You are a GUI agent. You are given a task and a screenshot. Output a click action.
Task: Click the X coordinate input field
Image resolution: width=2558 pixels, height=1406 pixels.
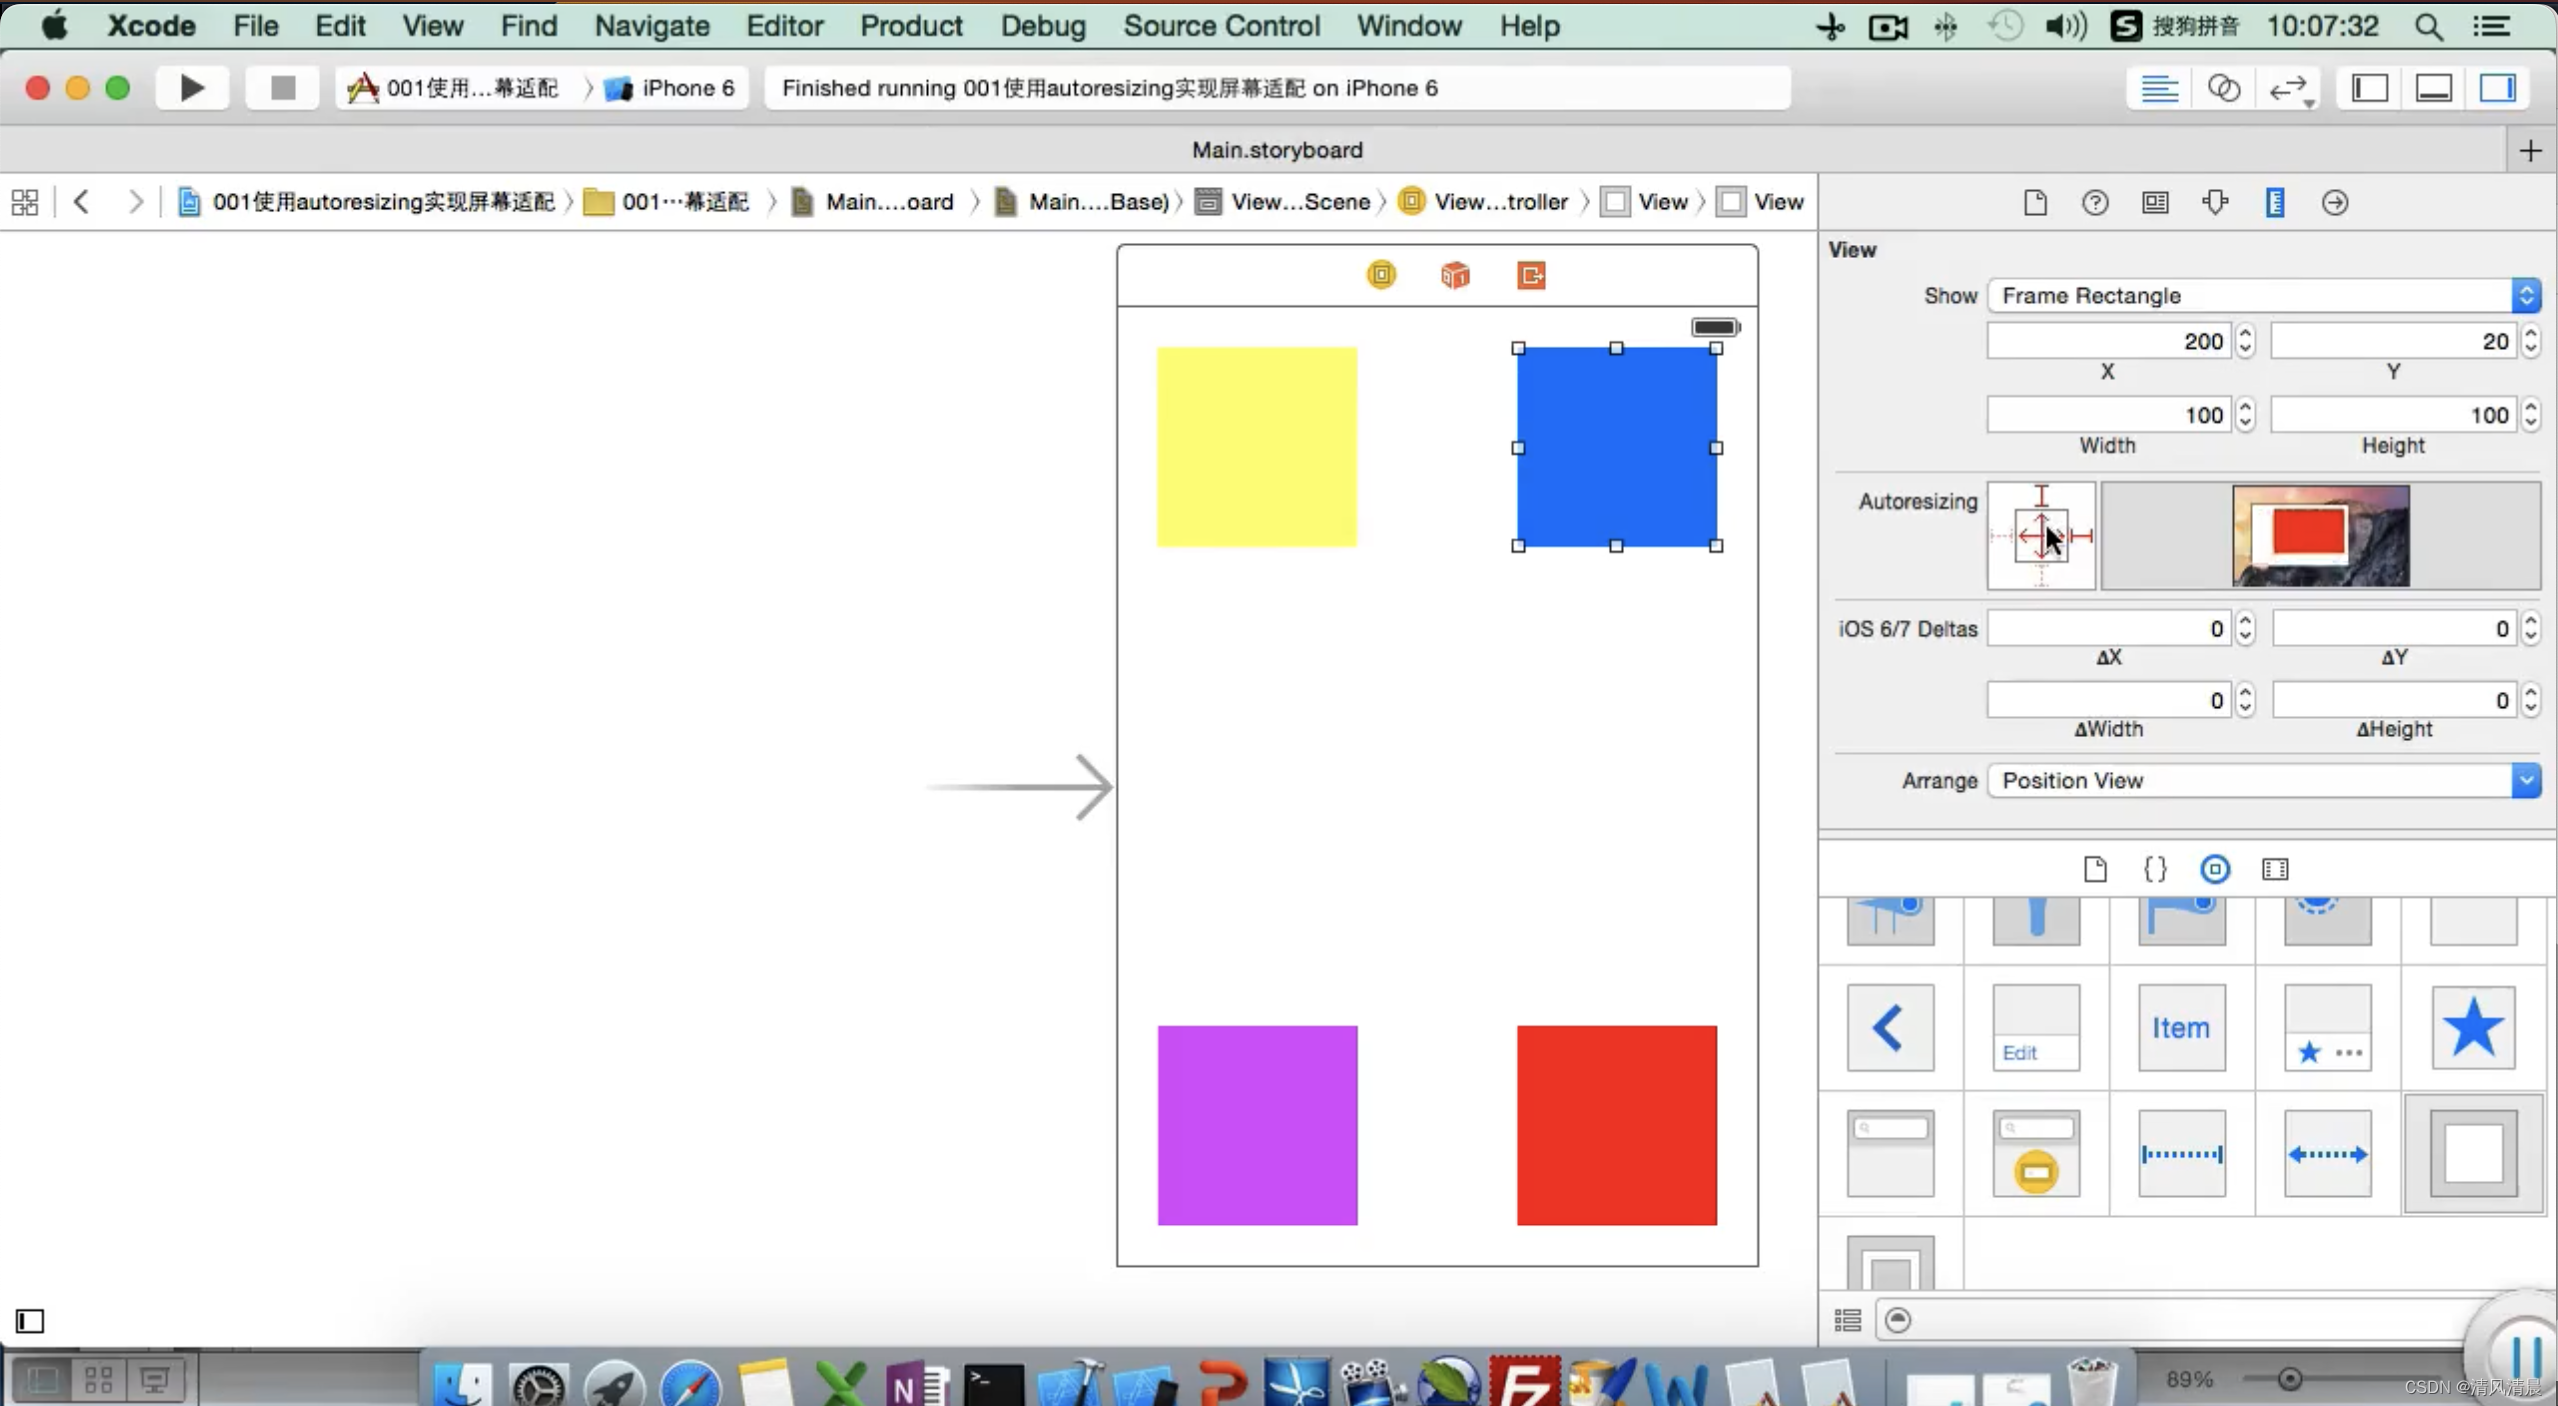pos(2106,341)
